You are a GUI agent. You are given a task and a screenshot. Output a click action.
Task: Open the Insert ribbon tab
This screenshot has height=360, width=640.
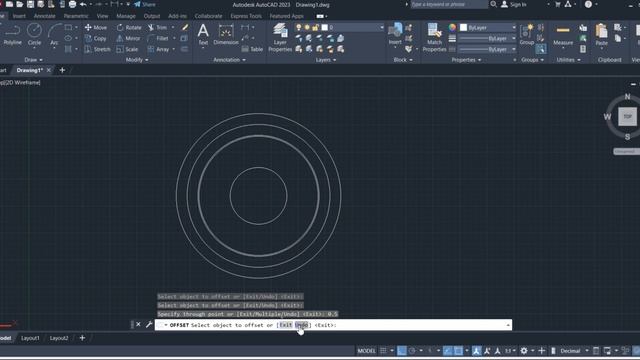[x=19, y=16]
